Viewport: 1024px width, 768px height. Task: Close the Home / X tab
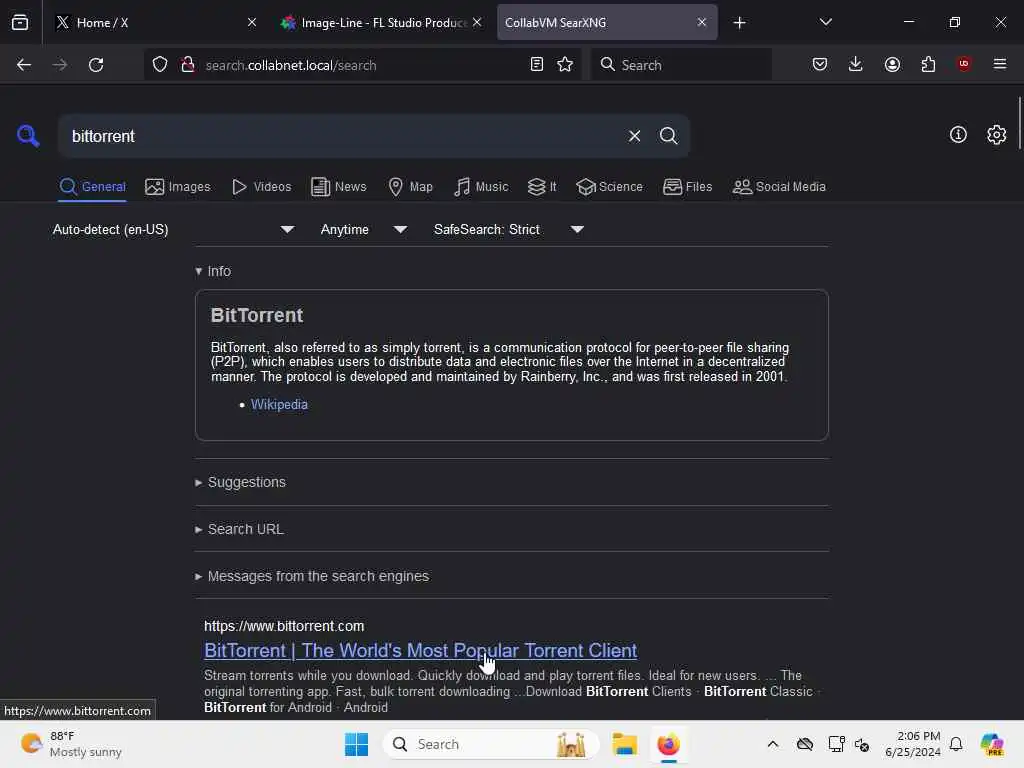[252, 22]
